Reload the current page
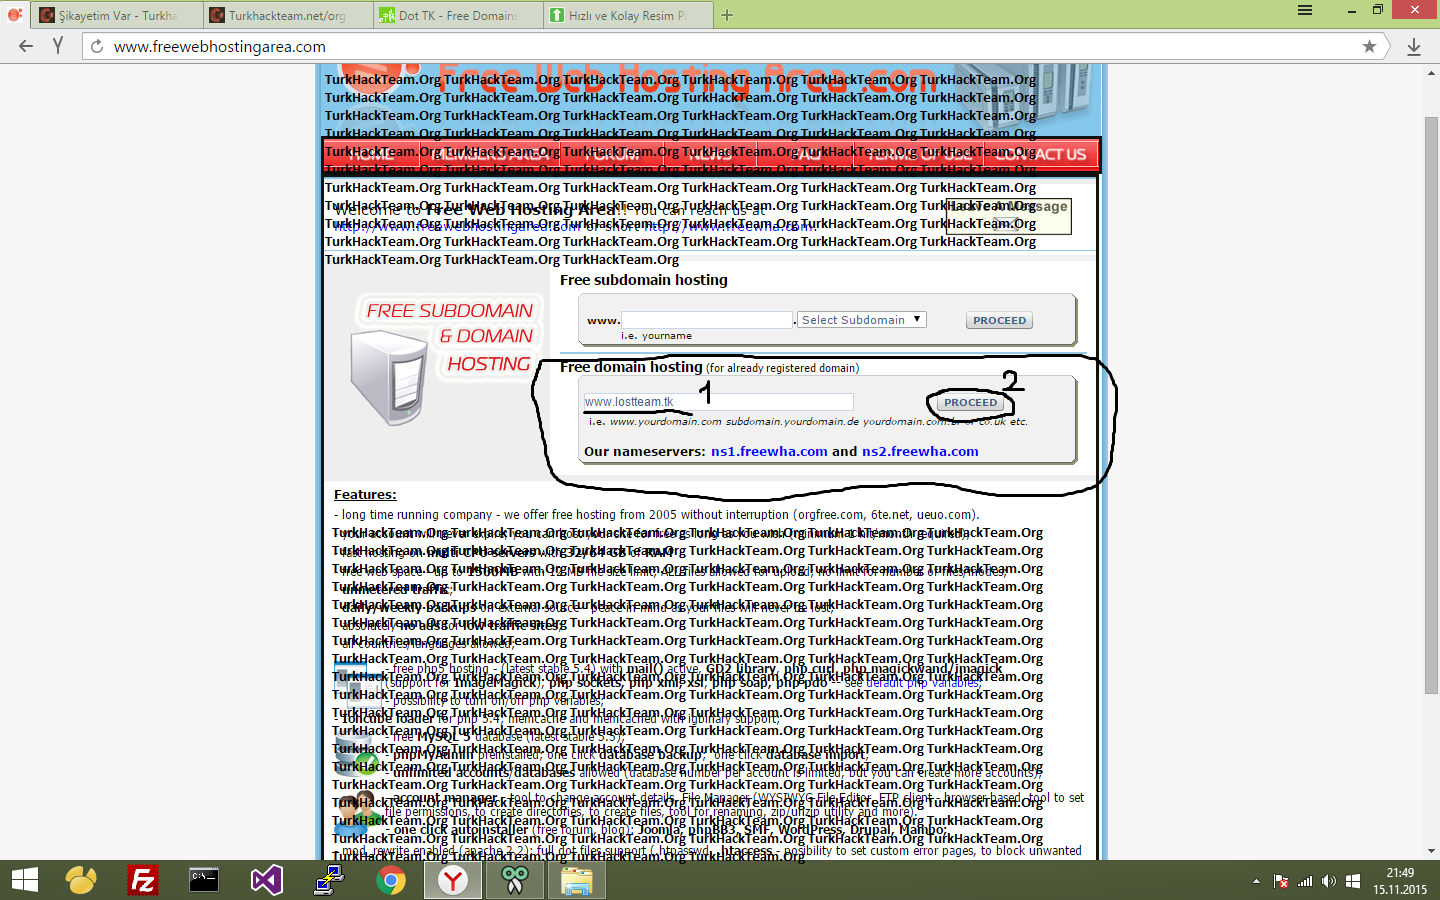Screen dimensions: 1440x900 pyautogui.click(x=97, y=46)
